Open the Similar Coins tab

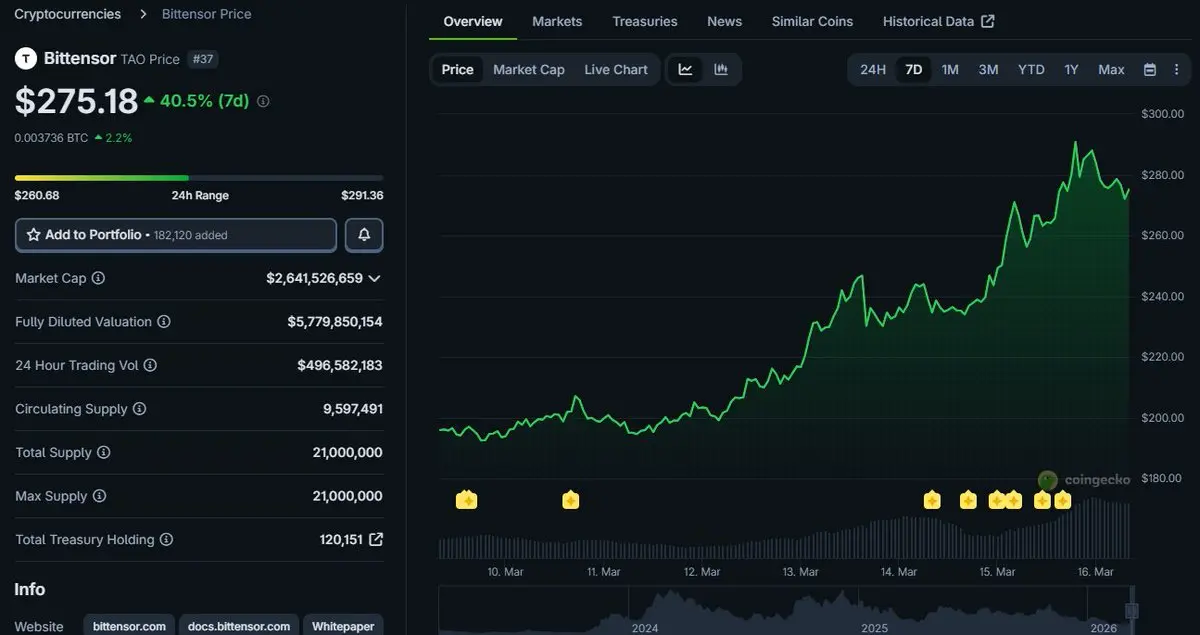(x=813, y=21)
